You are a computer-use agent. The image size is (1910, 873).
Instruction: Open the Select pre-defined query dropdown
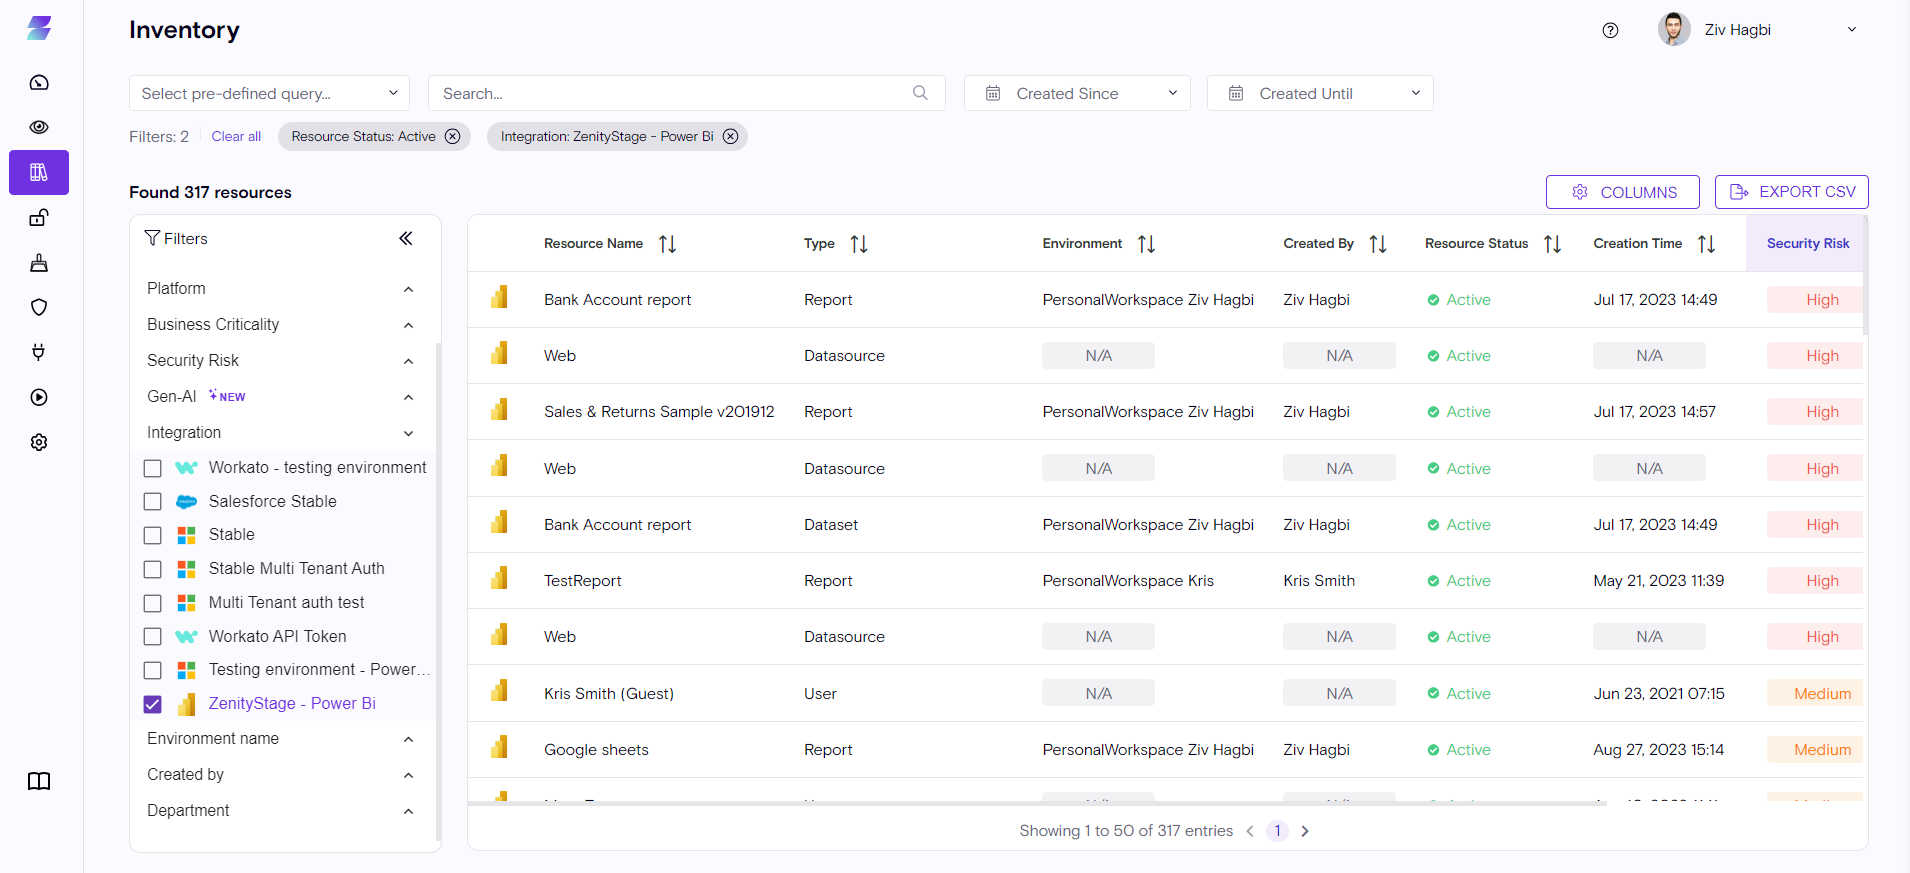point(269,93)
